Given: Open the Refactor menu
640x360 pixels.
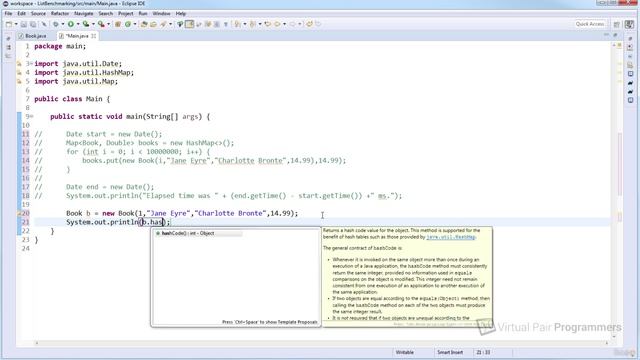Looking at the screenshot, I should tap(60, 13).
